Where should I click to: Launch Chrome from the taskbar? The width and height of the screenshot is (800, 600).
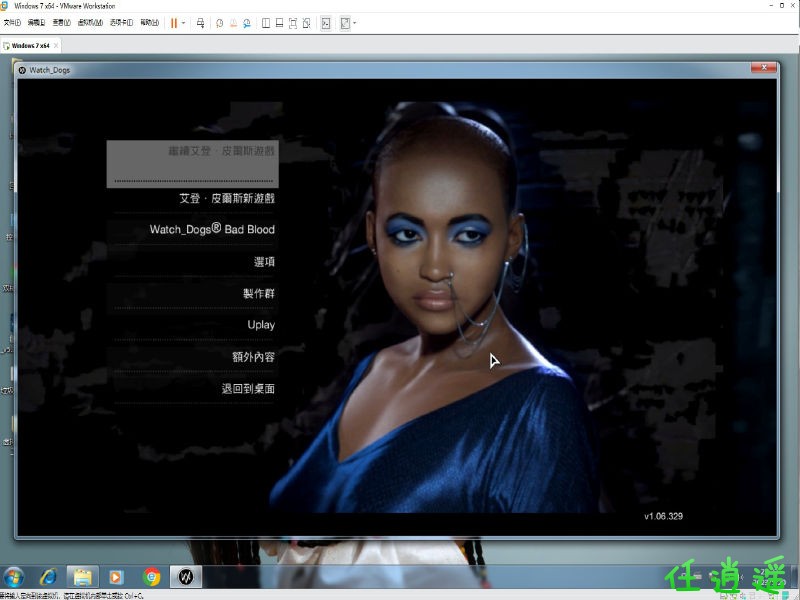pyautogui.click(x=152, y=577)
